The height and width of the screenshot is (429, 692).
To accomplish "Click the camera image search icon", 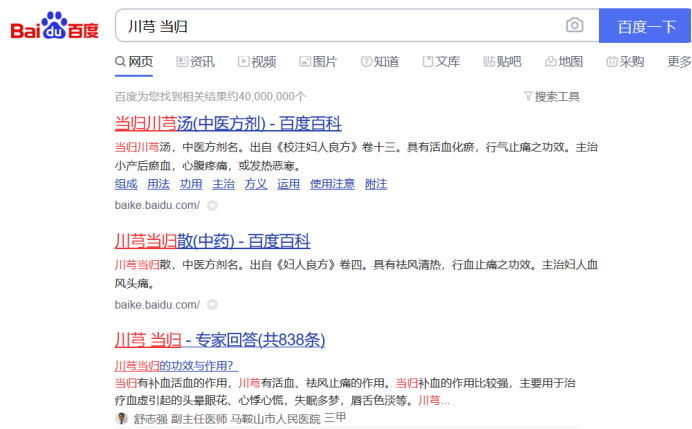I will point(574,26).
